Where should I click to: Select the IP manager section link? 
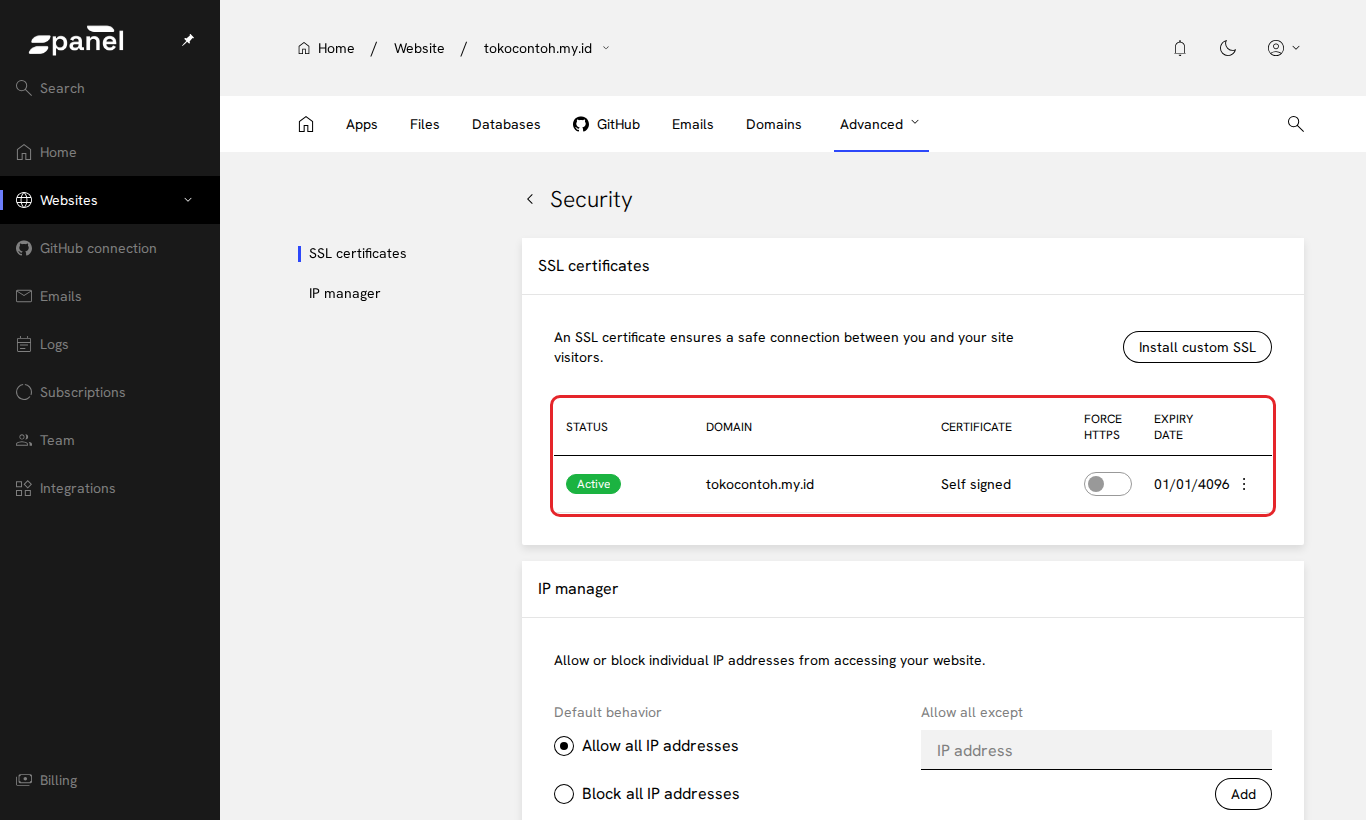click(345, 294)
